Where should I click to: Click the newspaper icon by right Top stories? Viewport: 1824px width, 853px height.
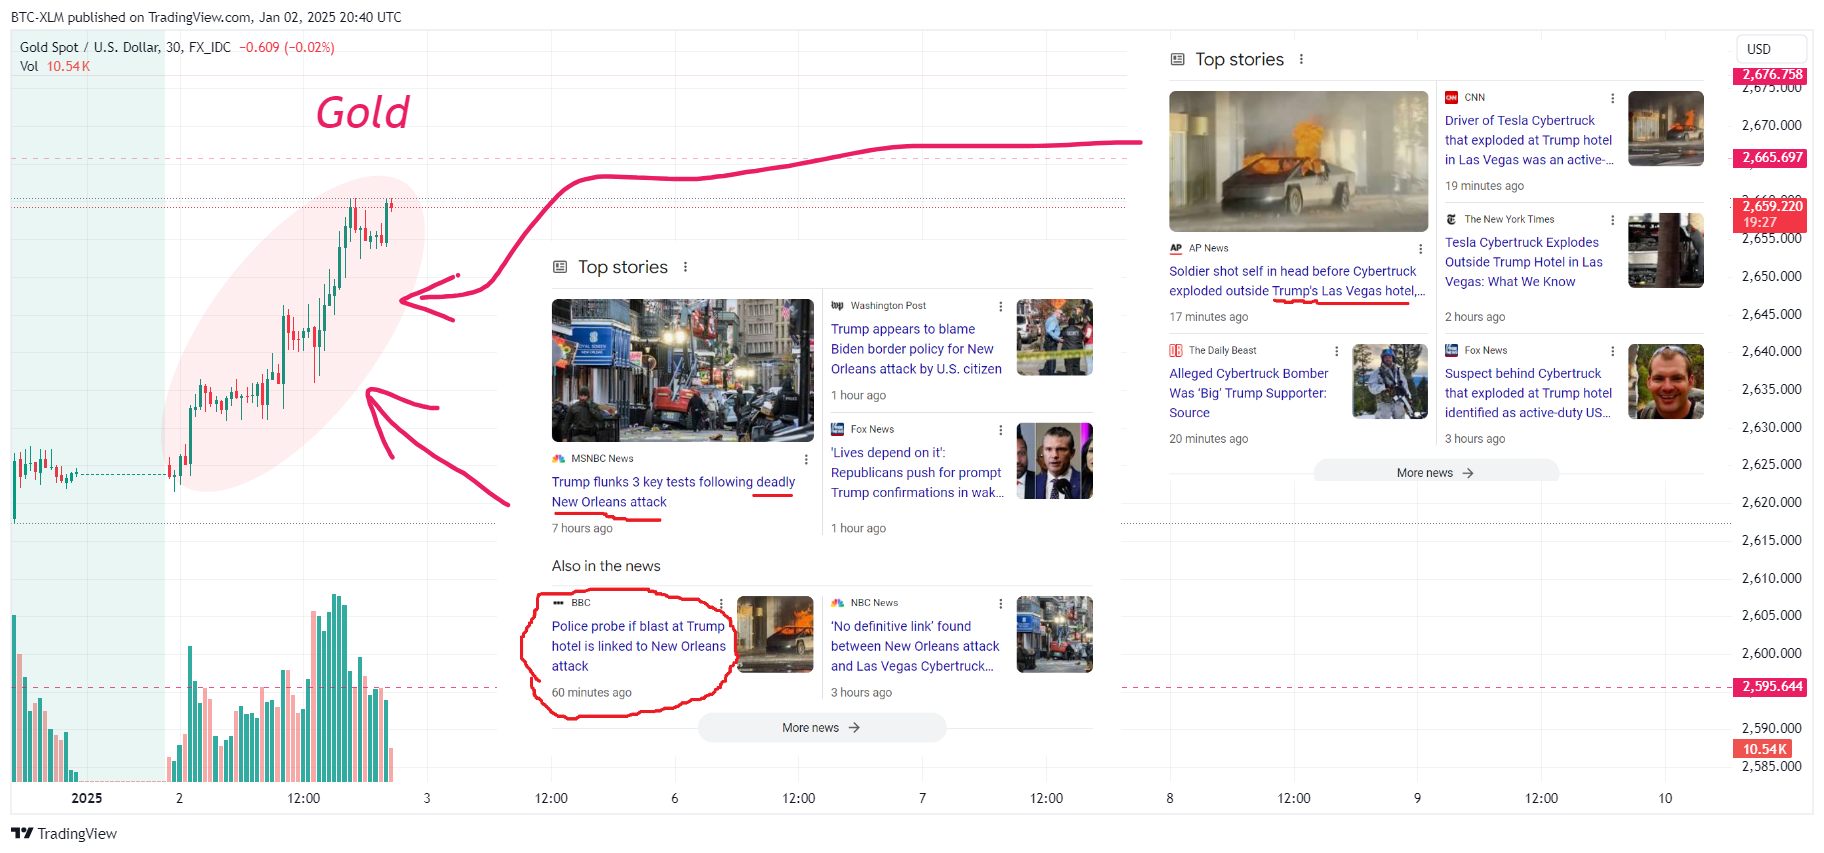(x=1177, y=59)
